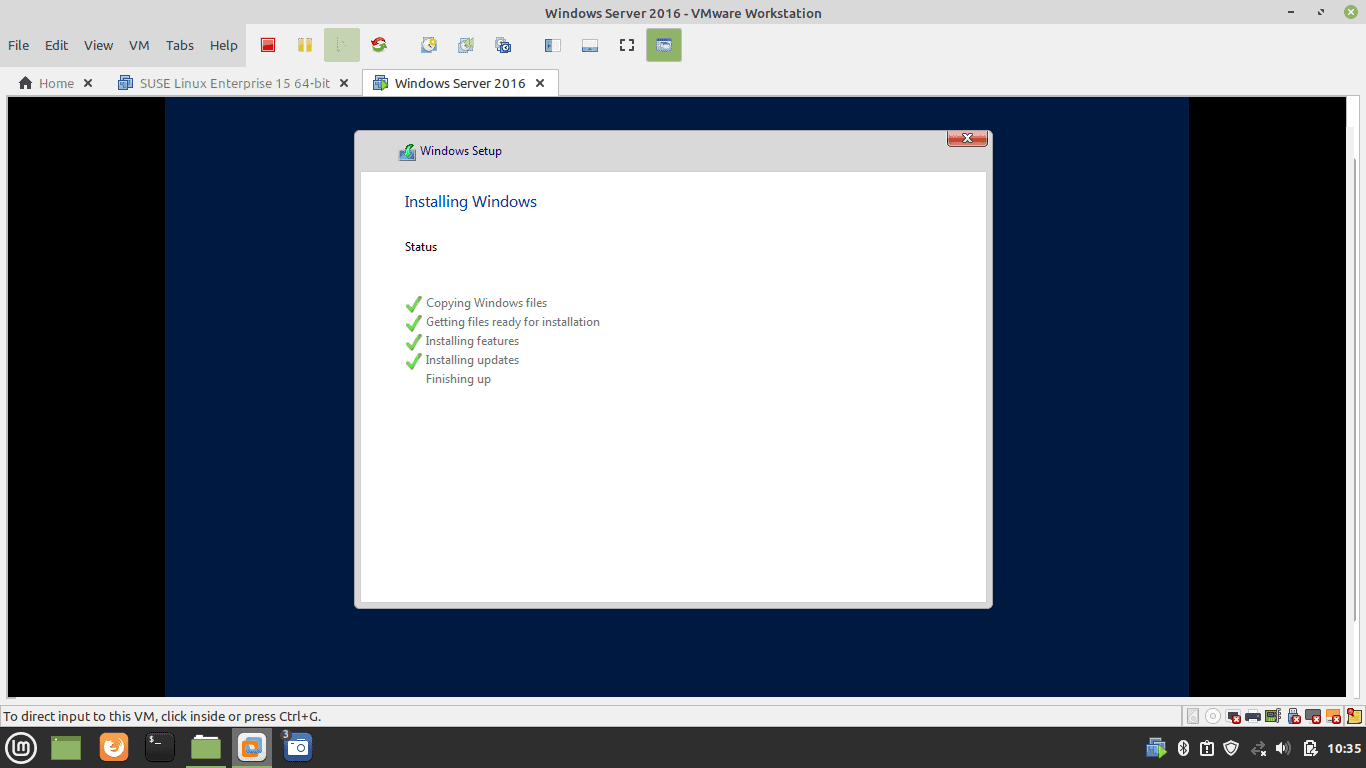This screenshot has height=768, width=1366.
Task: Click the Windows Setup title icon
Action: (x=407, y=152)
